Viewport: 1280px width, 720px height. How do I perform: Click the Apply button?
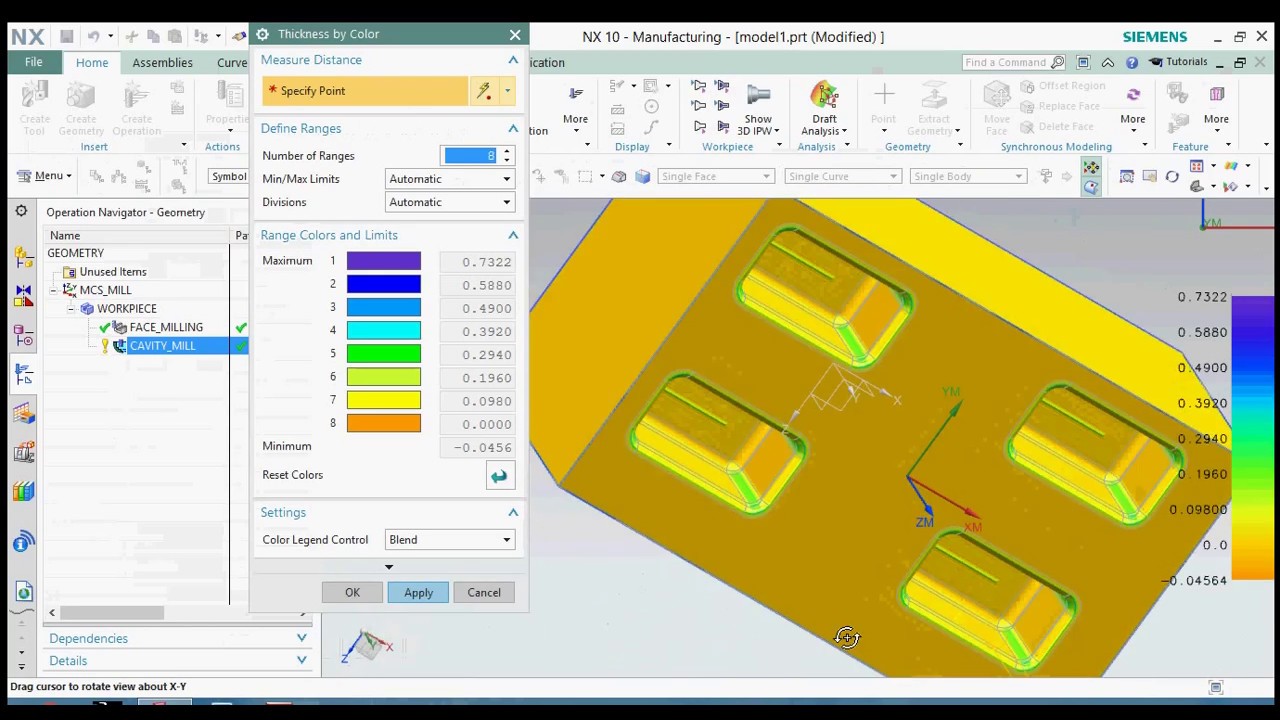pyautogui.click(x=419, y=593)
